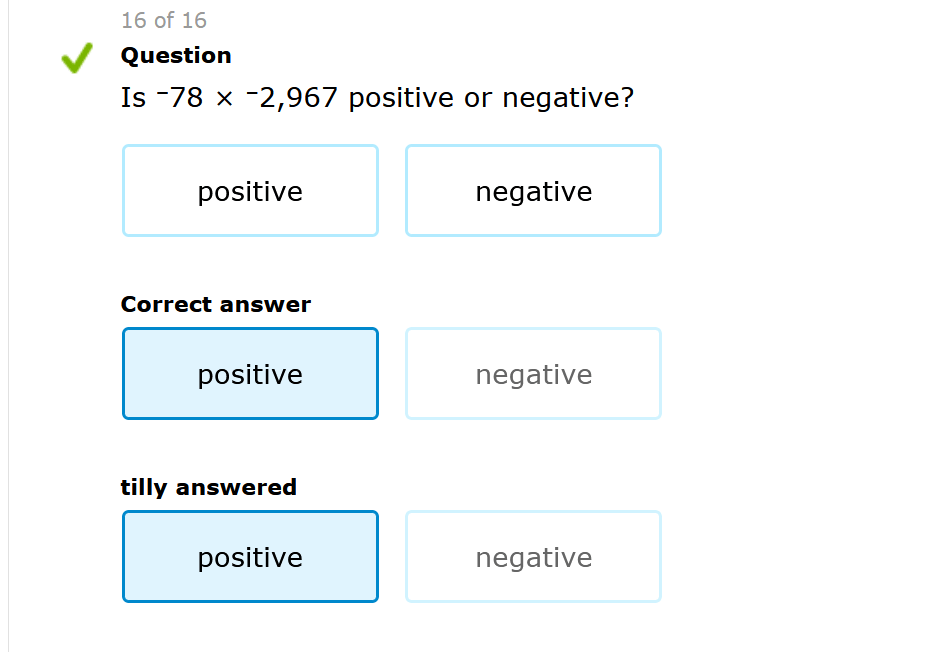Image resolution: width=943 pixels, height=652 pixels.
Task: Click the bold "Question" heading
Action: tap(176, 55)
